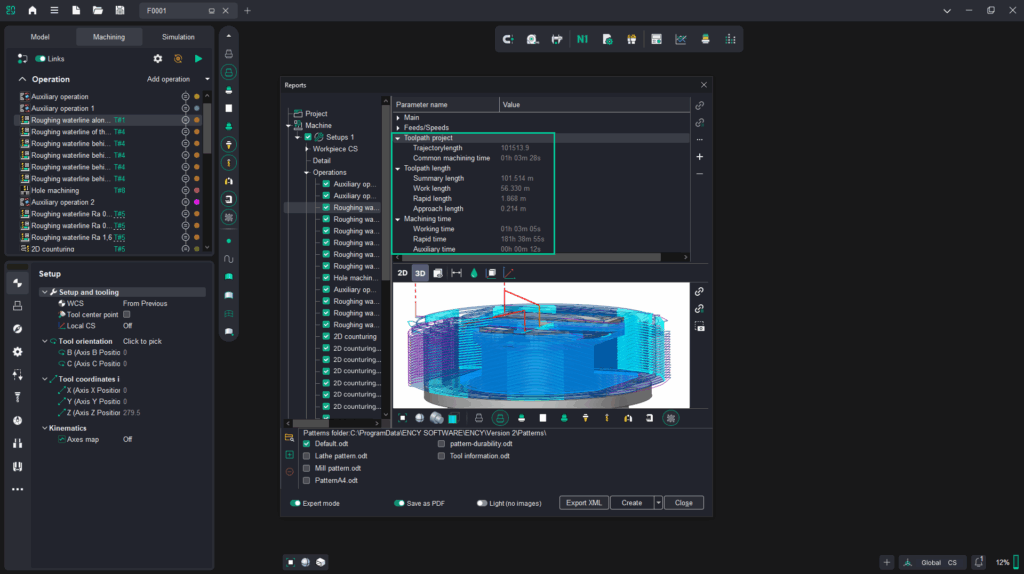1024x574 pixels.
Task: Select the 3D preview mode
Action: click(x=420, y=273)
